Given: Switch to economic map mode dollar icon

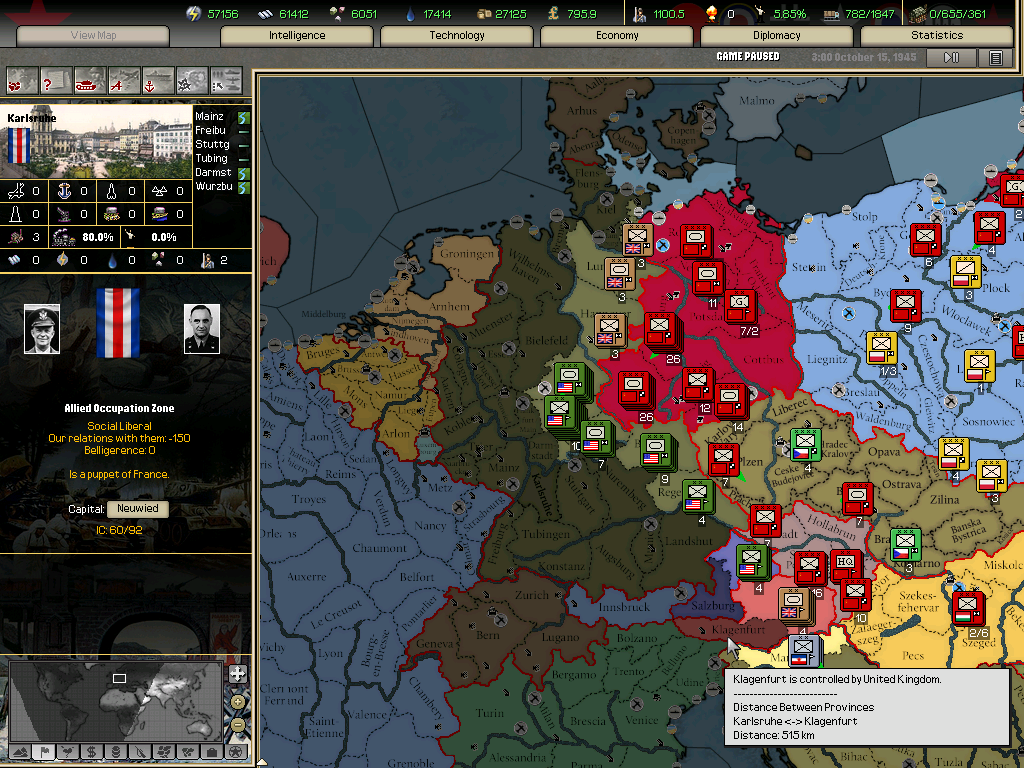Looking at the screenshot, I should tap(91, 751).
